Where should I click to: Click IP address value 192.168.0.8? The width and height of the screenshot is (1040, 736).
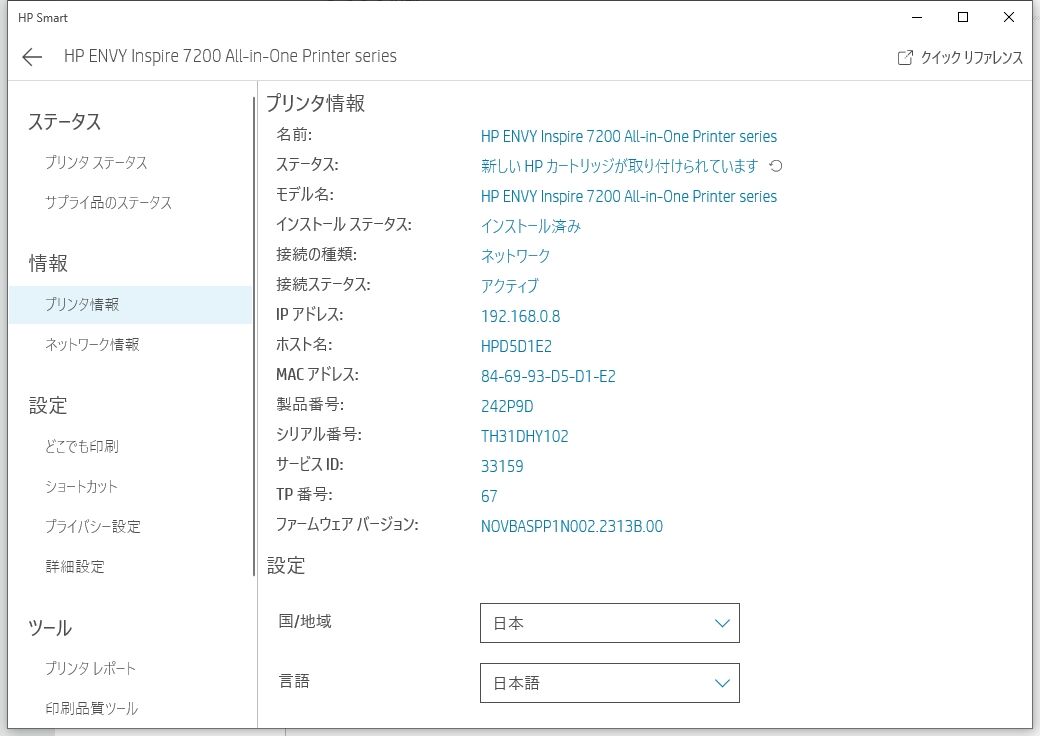(x=521, y=316)
